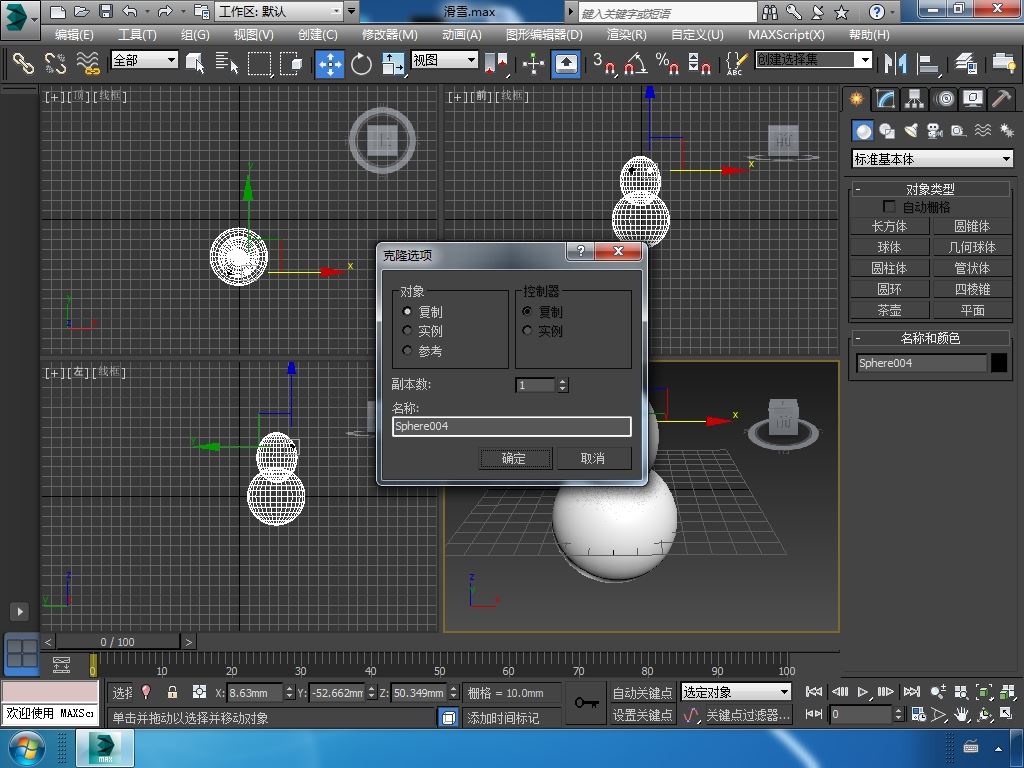Toggle the Spinner Snap icon
The width and height of the screenshot is (1024, 768).
(699, 63)
